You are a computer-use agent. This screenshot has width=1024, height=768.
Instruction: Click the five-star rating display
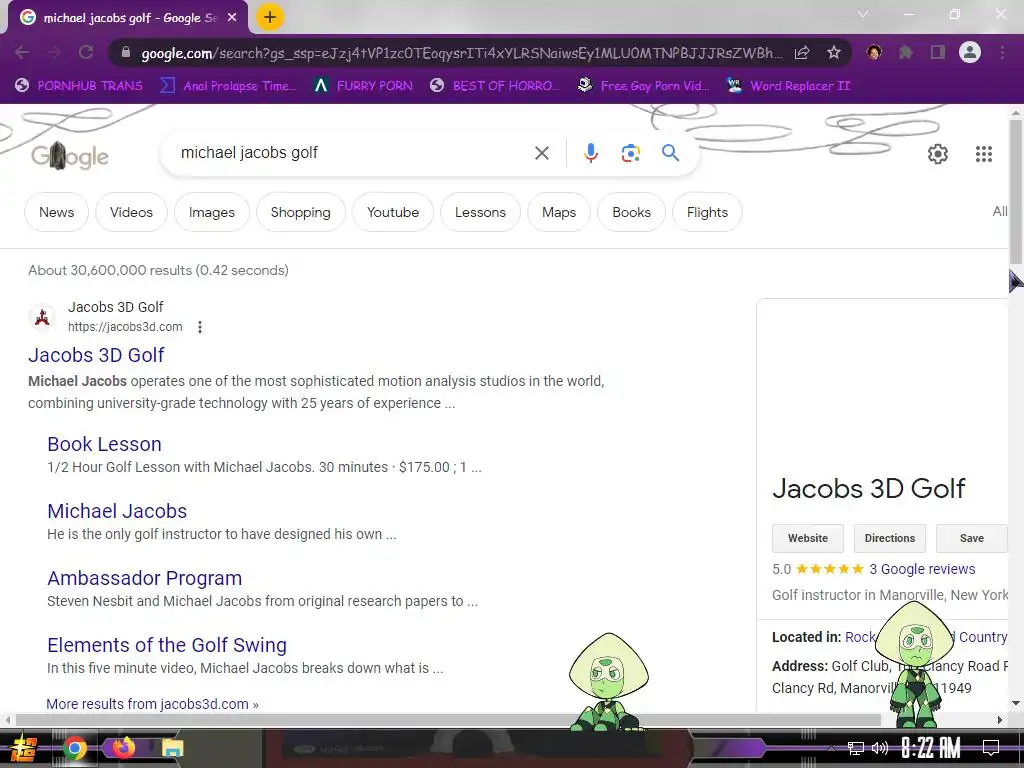pyautogui.click(x=829, y=569)
